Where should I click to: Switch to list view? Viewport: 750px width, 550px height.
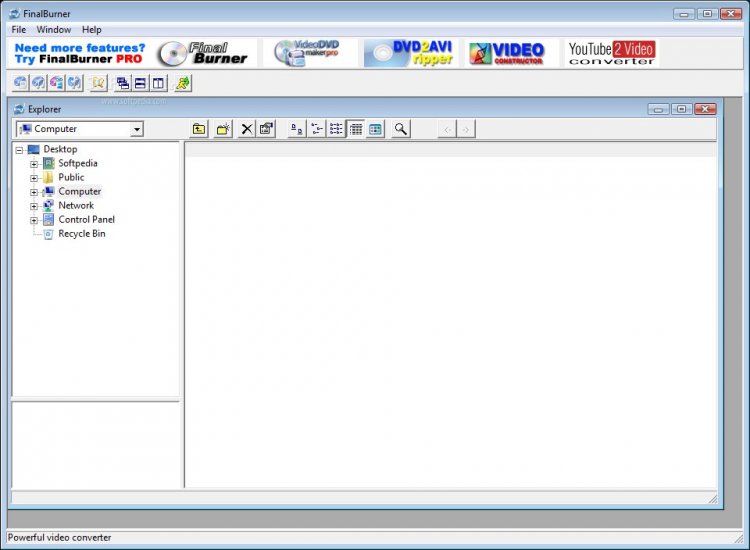pos(336,129)
